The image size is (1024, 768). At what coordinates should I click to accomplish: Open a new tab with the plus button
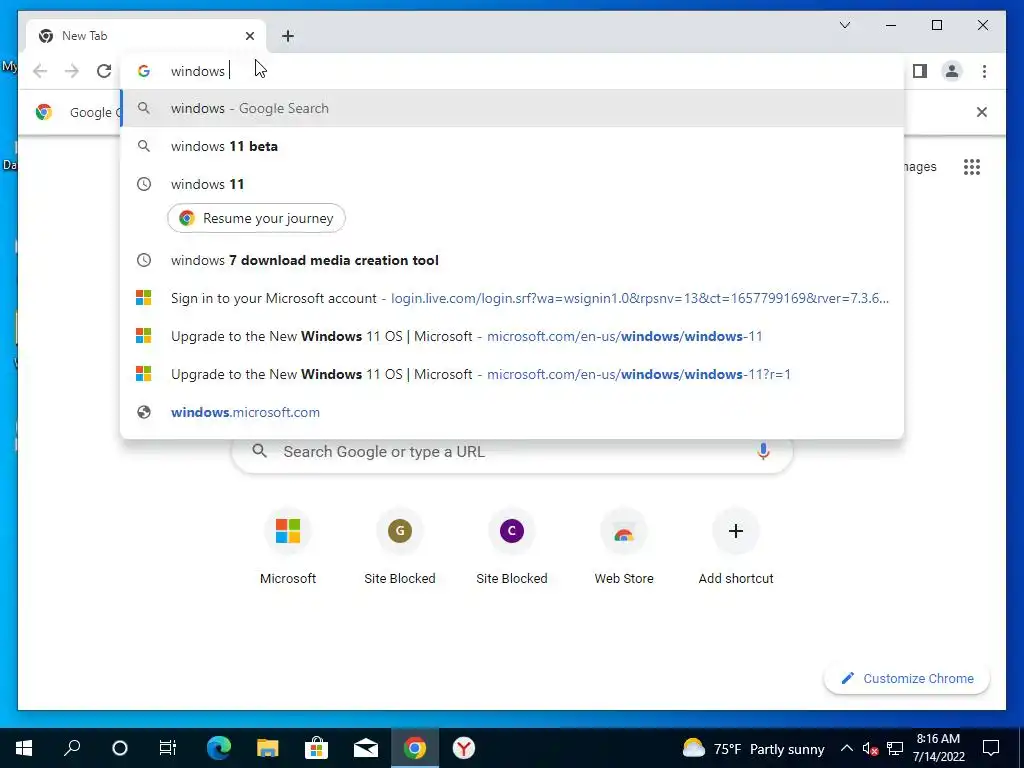pos(288,36)
